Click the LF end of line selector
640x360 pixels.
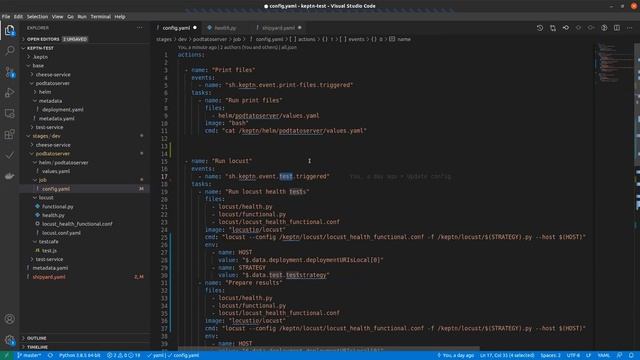pyautogui.click(x=589, y=356)
